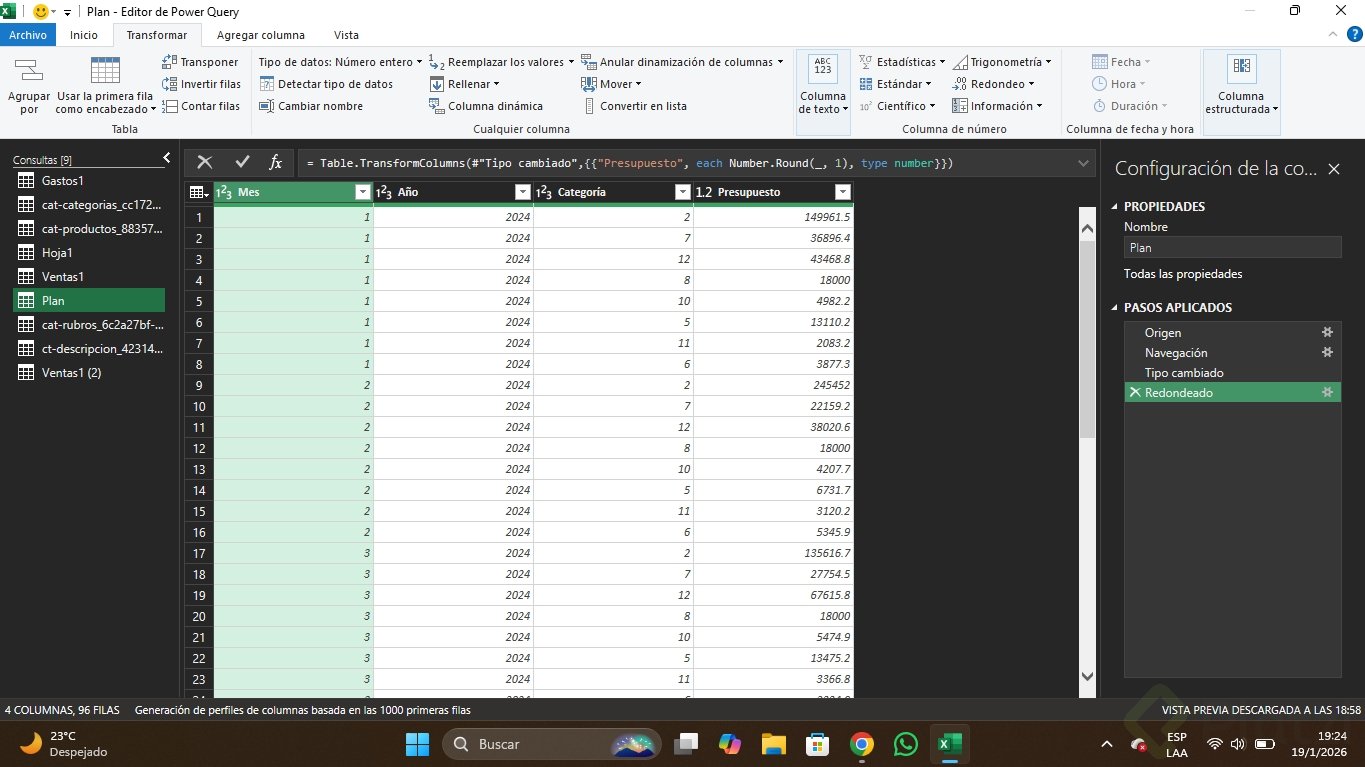The height and width of the screenshot is (767, 1365).
Task: Open gear settings for Origen step
Action: (x=1327, y=333)
